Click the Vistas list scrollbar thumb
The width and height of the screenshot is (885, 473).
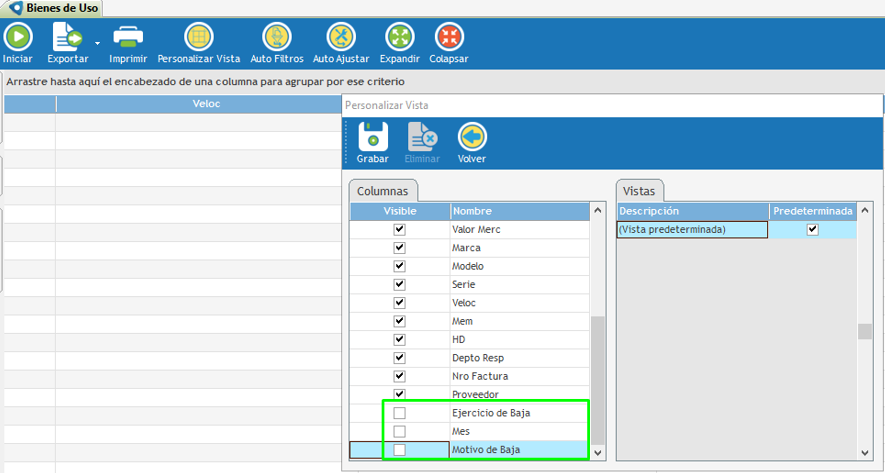pyautogui.click(x=864, y=332)
